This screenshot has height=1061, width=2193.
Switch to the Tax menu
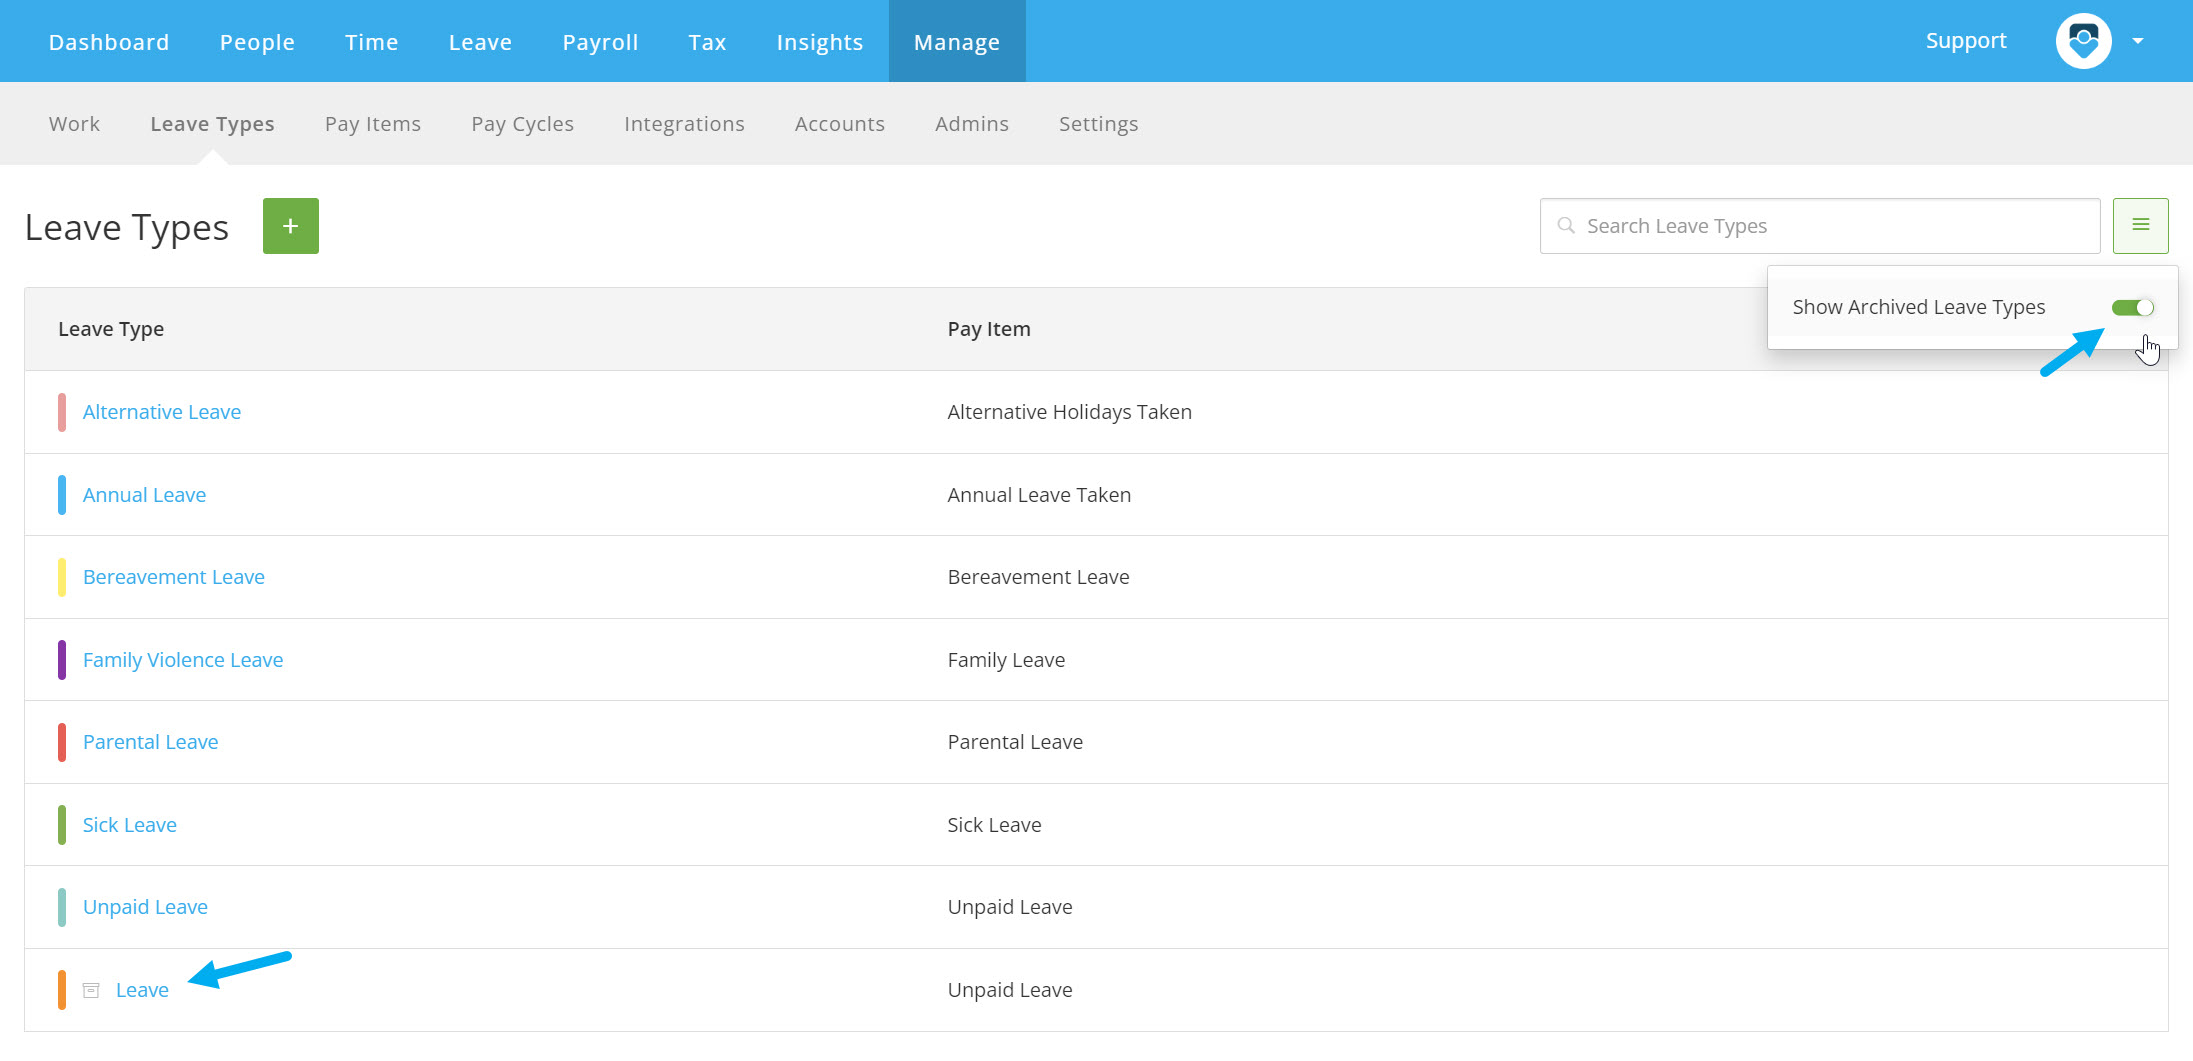tap(707, 42)
